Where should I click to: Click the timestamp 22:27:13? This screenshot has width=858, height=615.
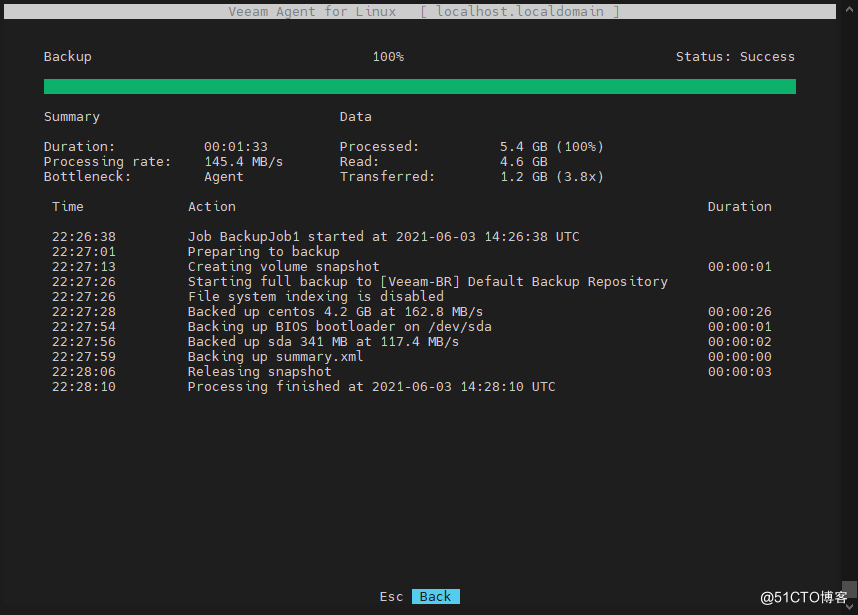click(84, 266)
